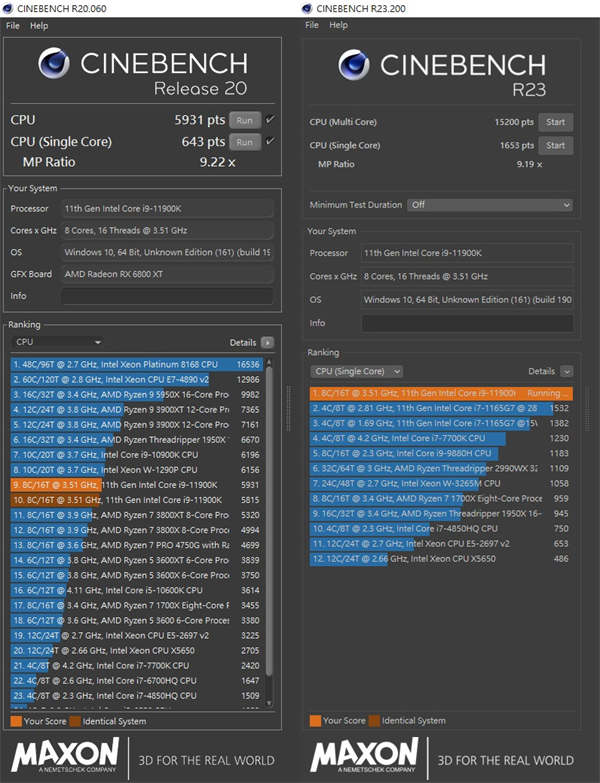Click the MAXON logo in R20 window
This screenshot has height=783, width=600.
point(65,757)
